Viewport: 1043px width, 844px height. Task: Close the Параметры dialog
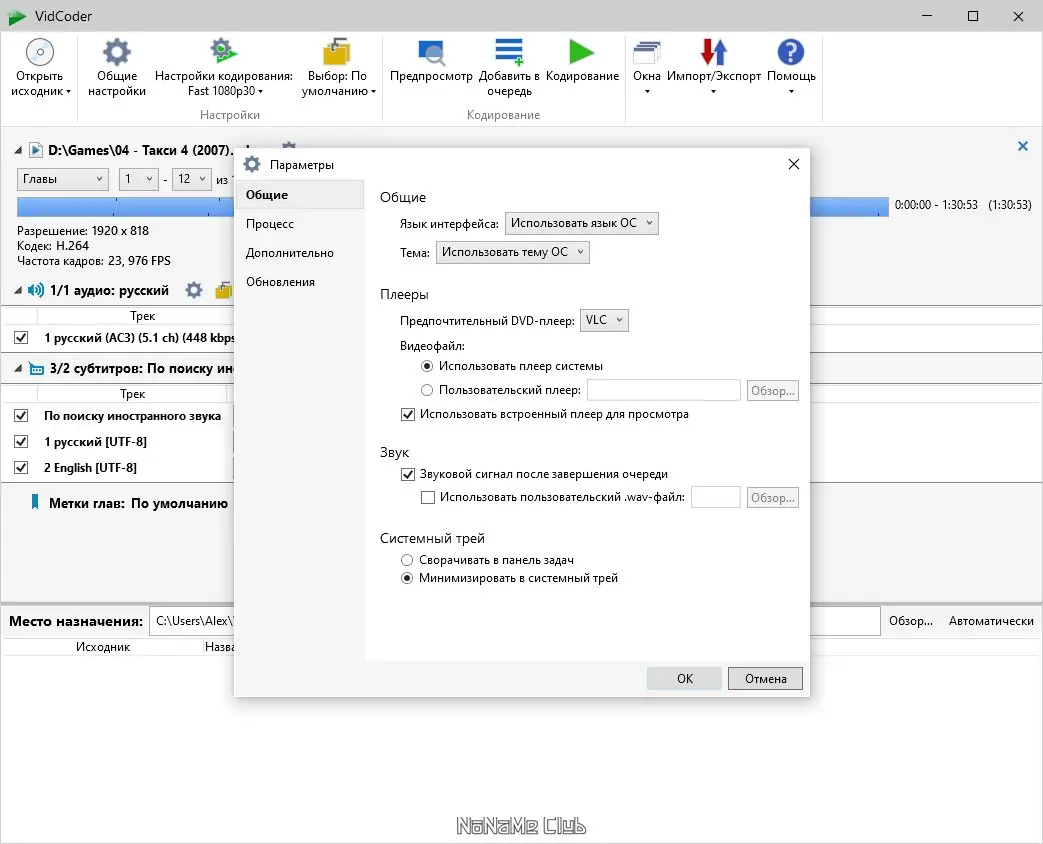794,164
